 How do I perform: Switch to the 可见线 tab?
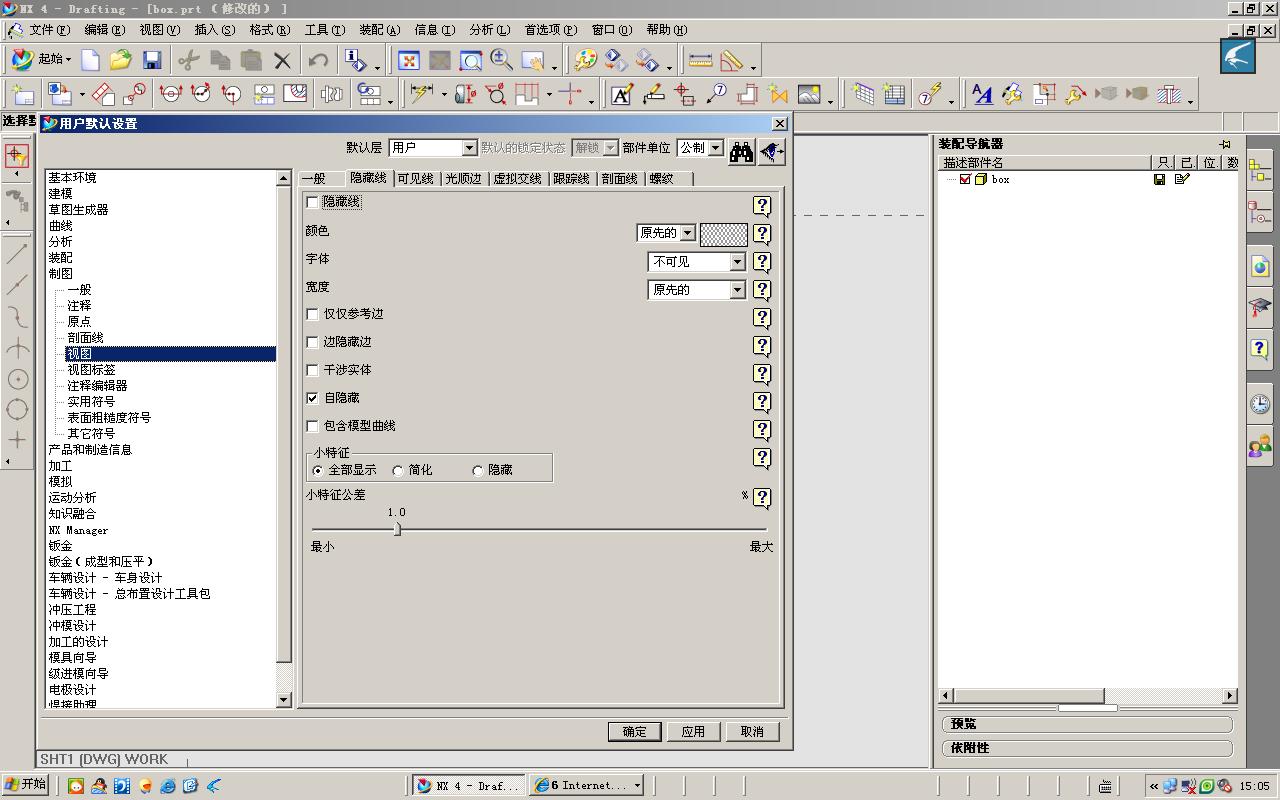click(x=415, y=178)
